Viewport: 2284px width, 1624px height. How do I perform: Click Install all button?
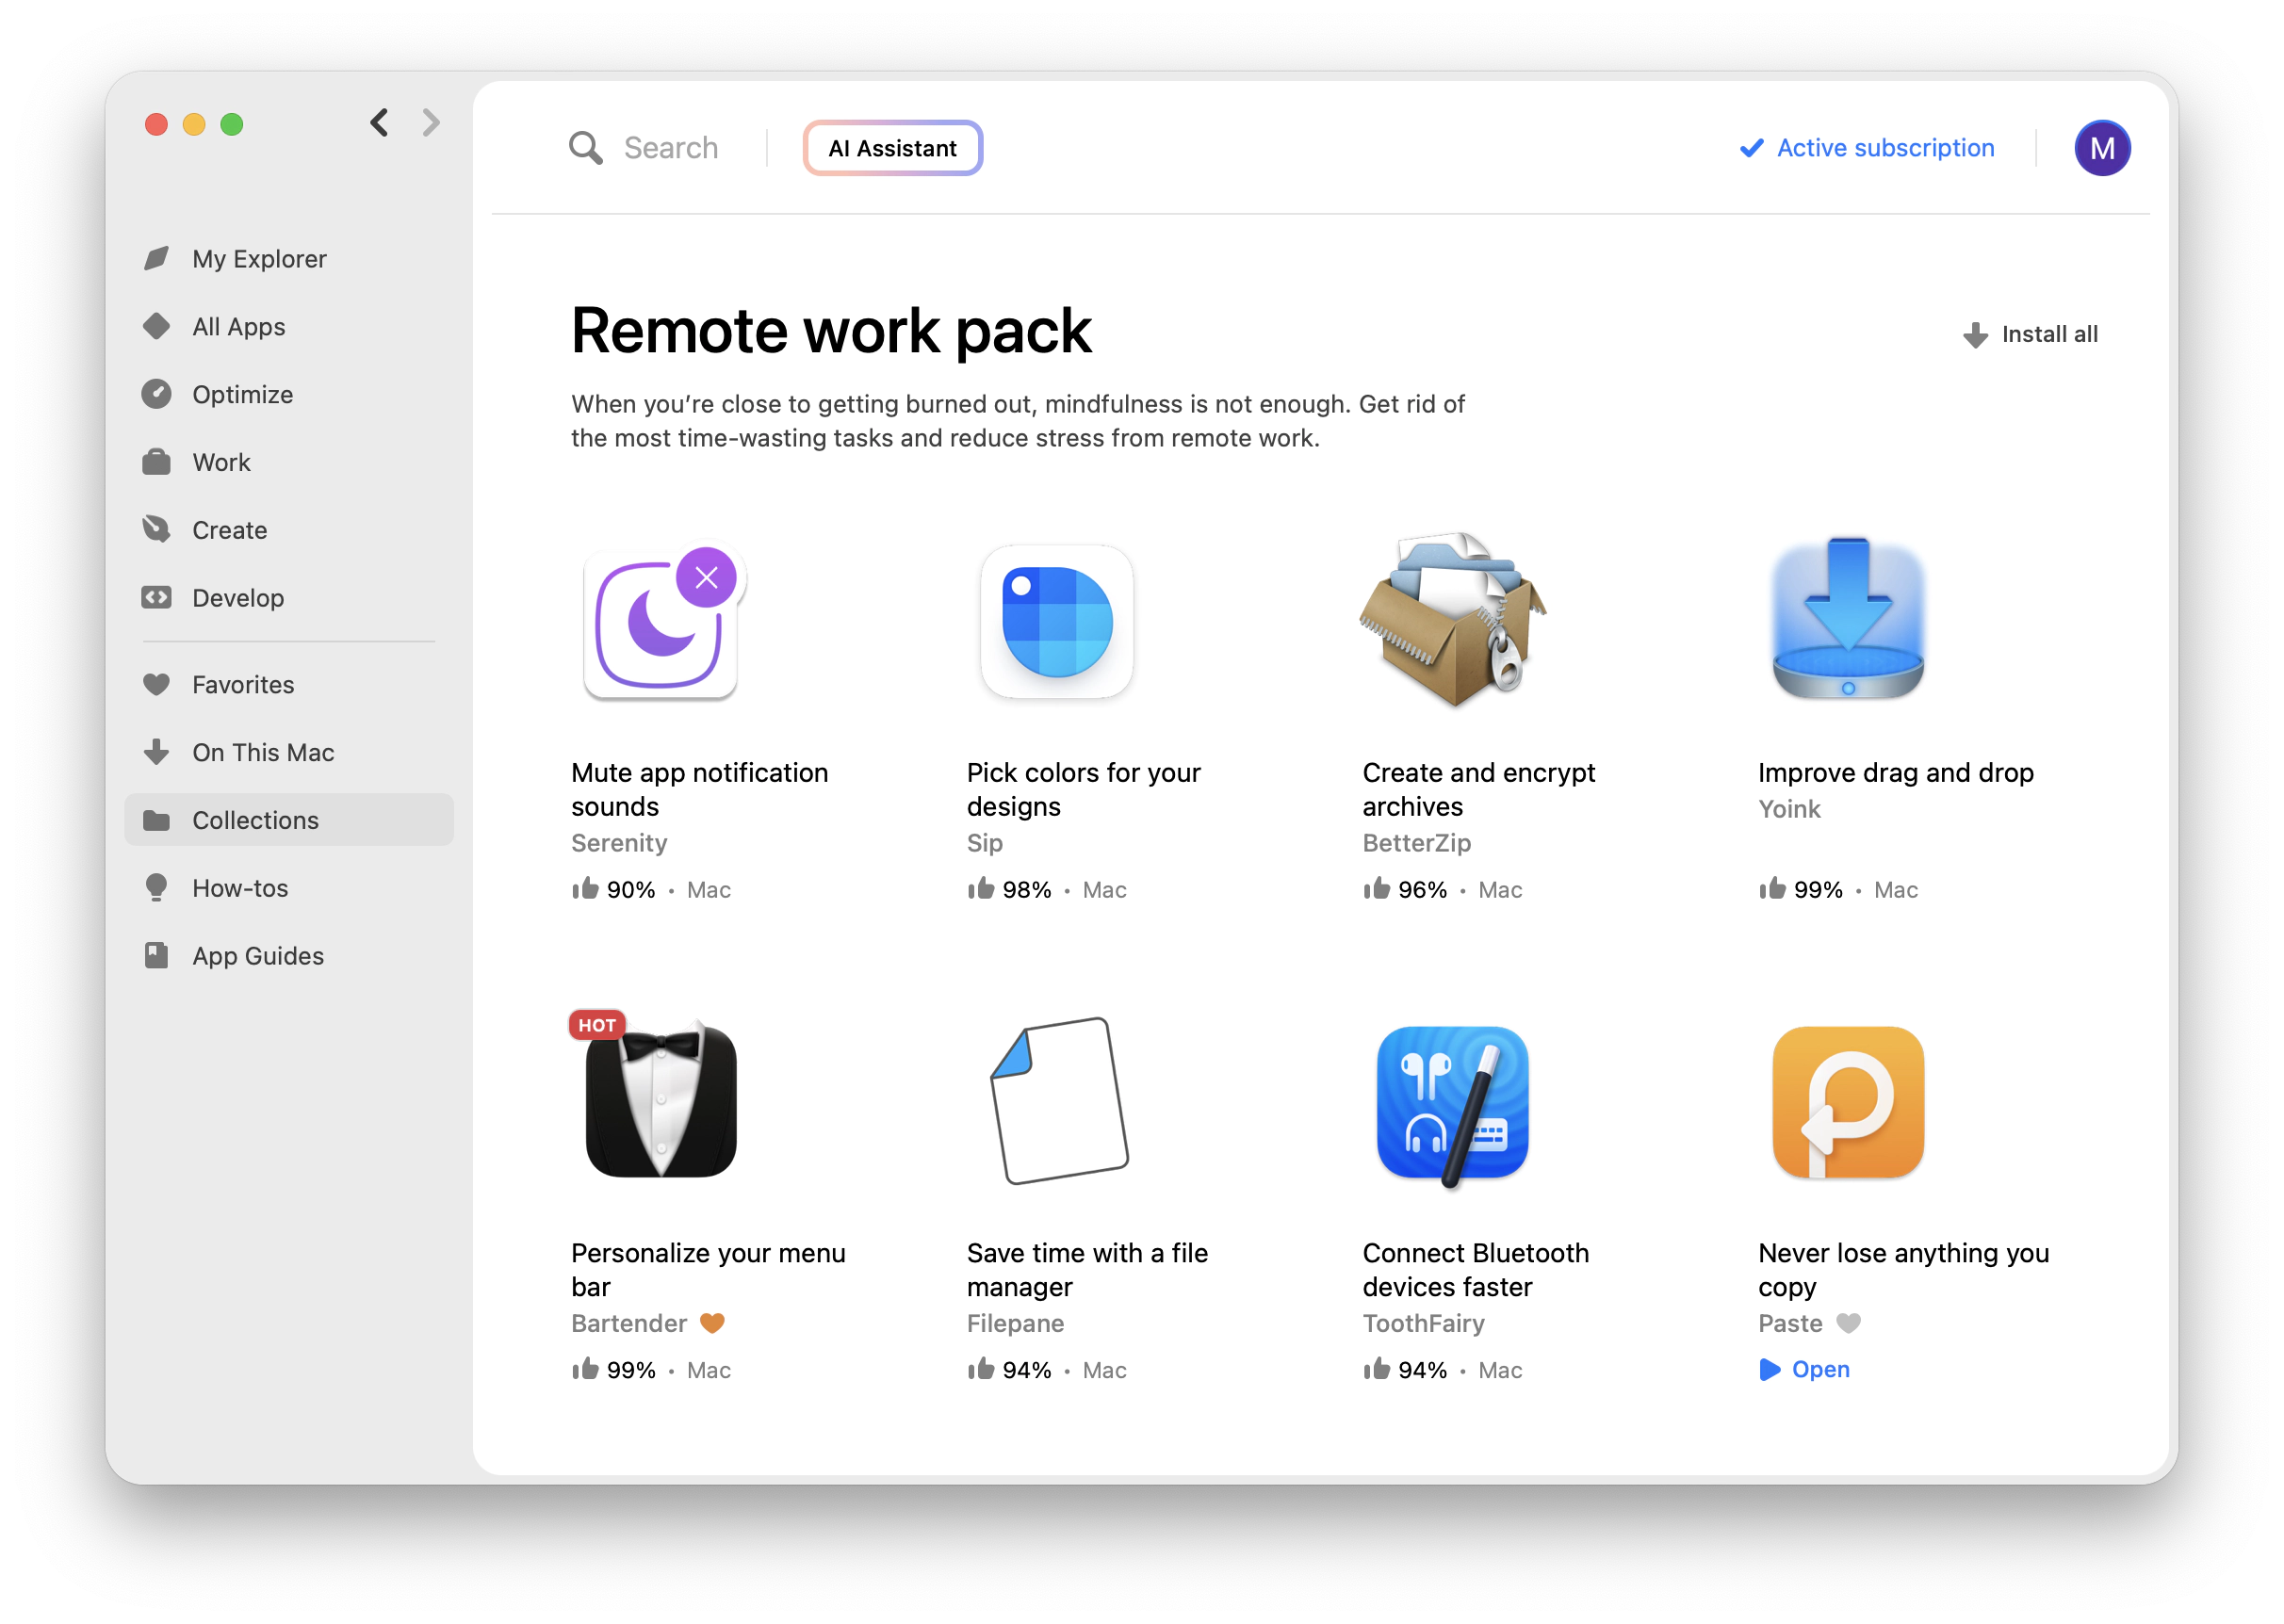coord(2029,333)
